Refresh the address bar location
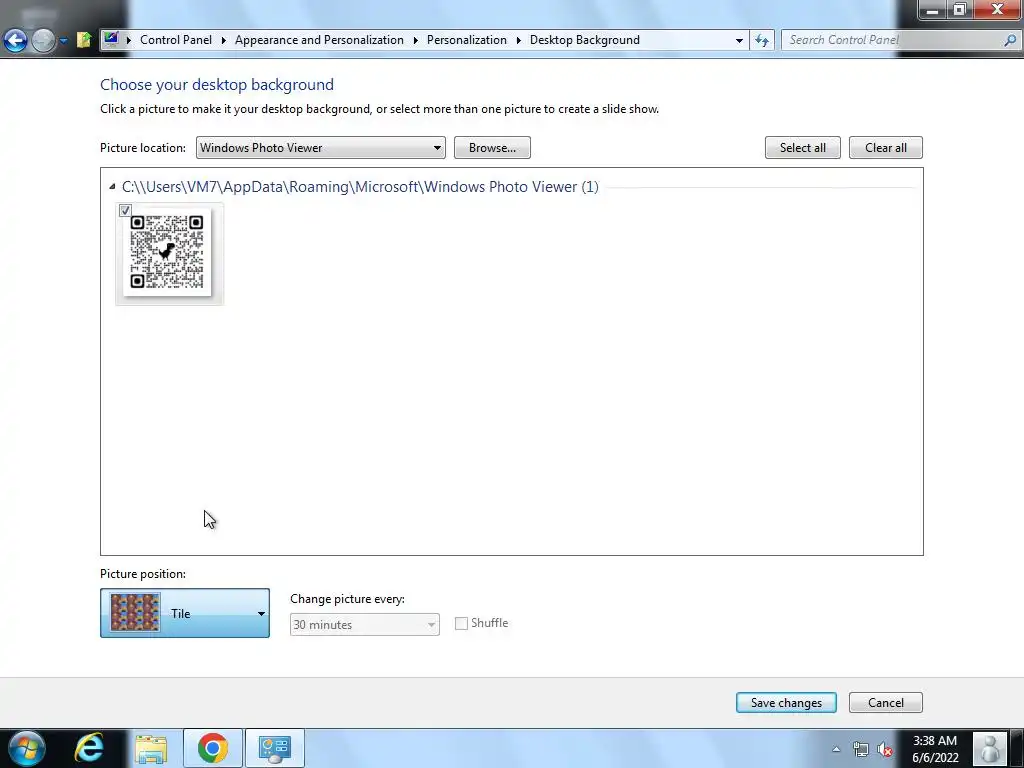Image resolution: width=1024 pixels, height=768 pixels. click(x=761, y=40)
